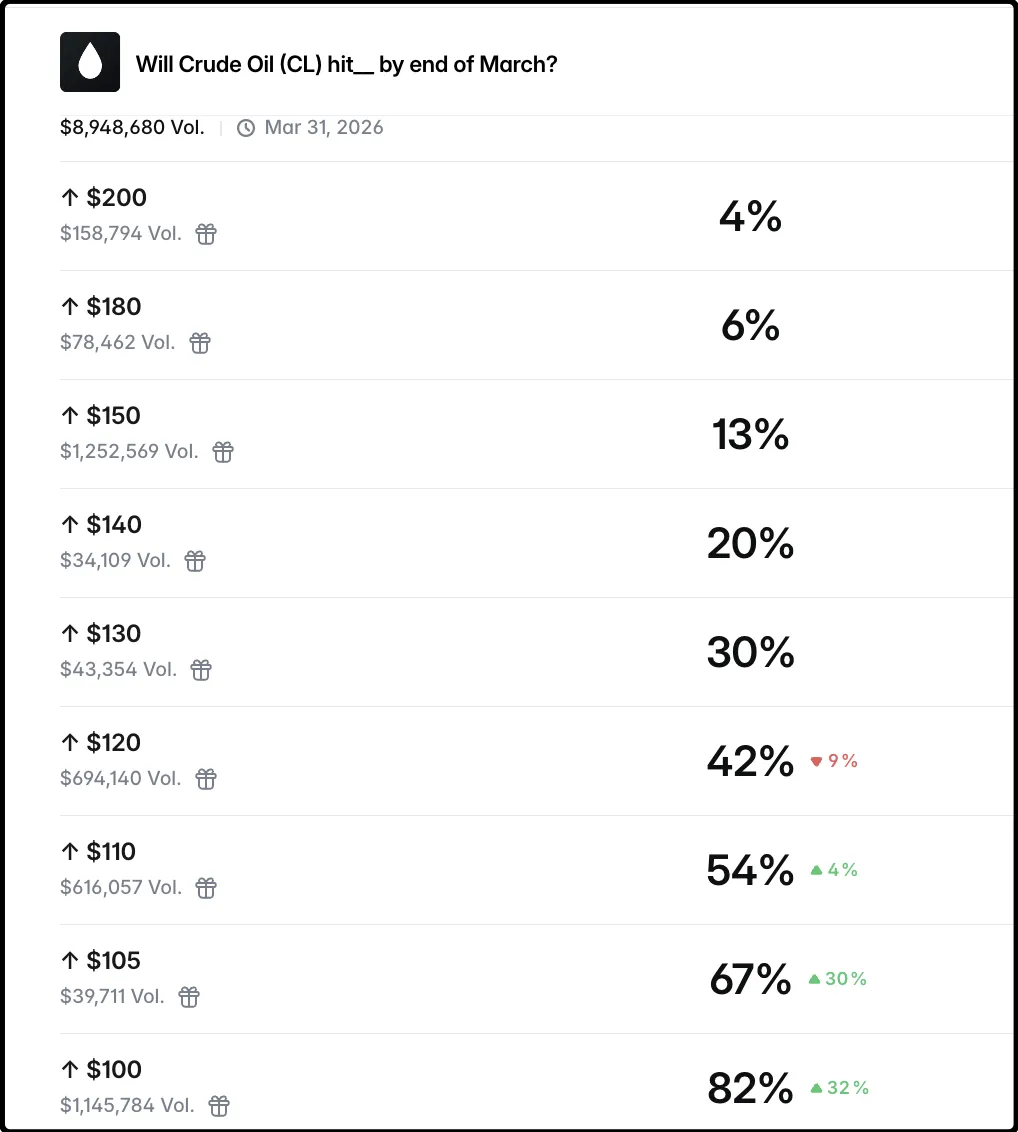The width and height of the screenshot is (1018, 1132).
Task: Click the gift icon under $100
Action: 219,1106
